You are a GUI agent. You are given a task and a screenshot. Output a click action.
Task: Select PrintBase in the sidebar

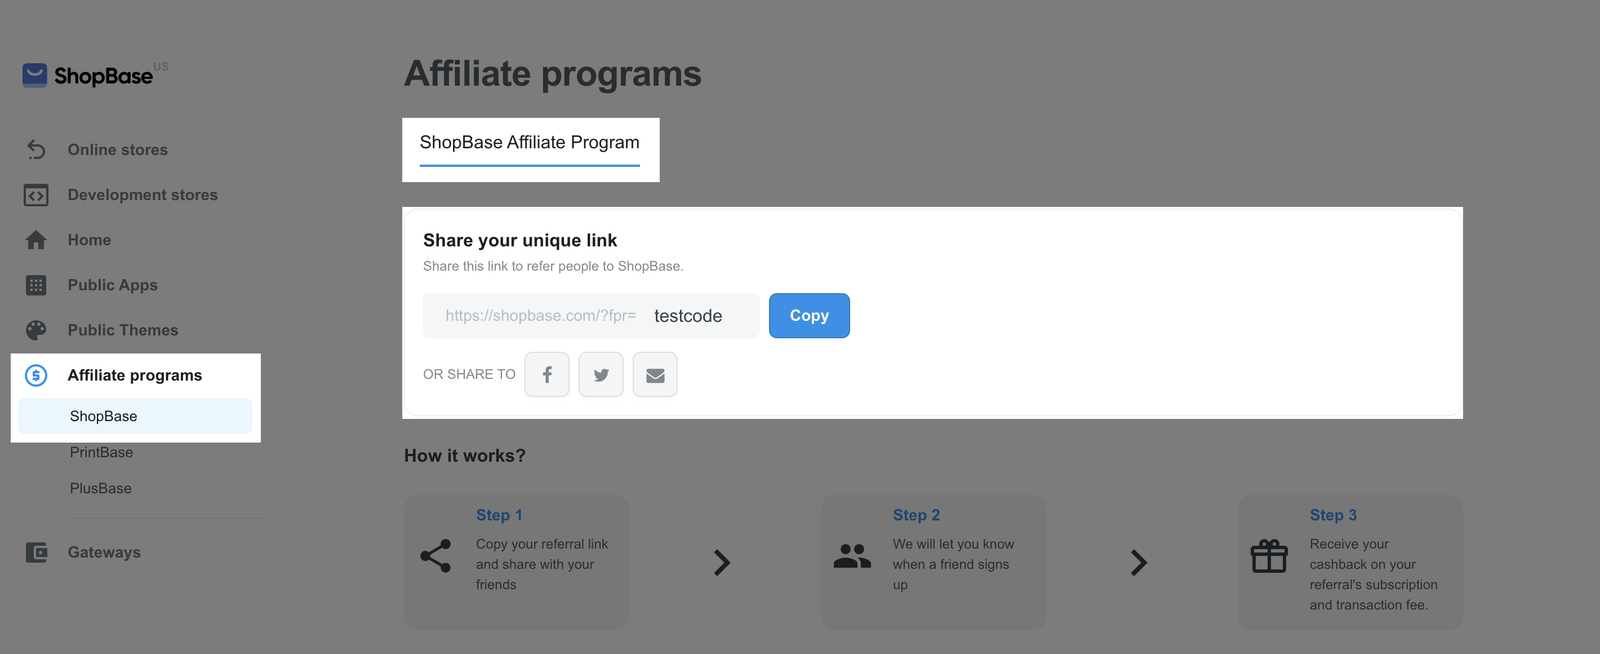pyautogui.click(x=101, y=452)
